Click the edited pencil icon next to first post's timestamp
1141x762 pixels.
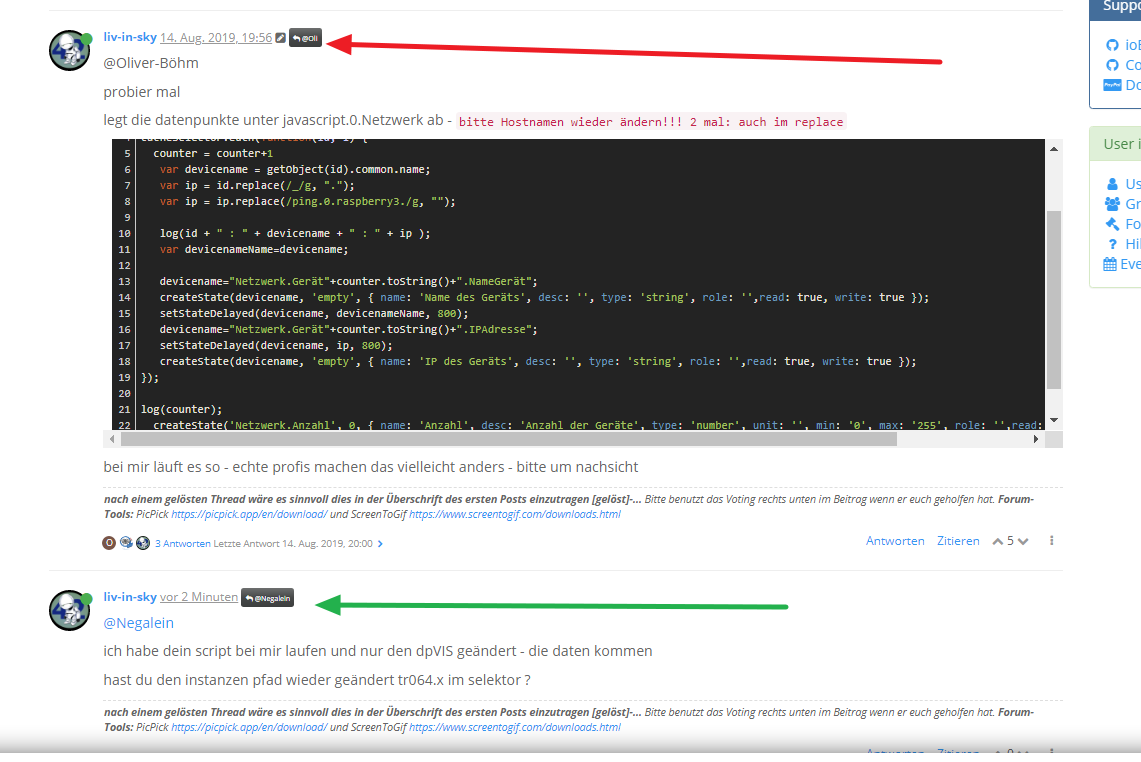tap(281, 38)
